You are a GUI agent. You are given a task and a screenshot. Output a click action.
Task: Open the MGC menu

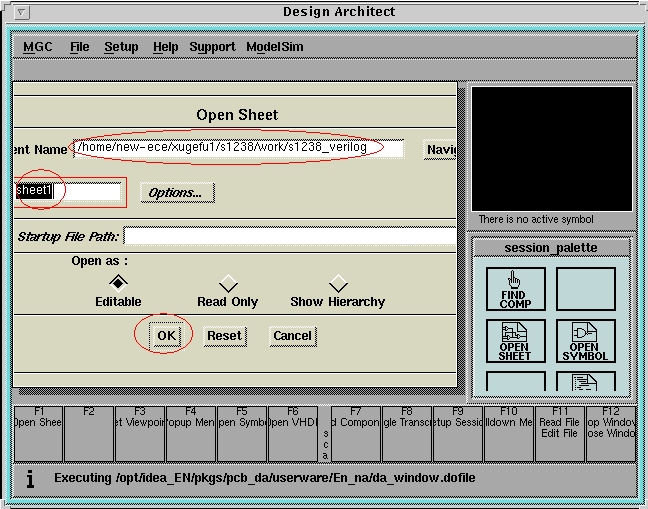click(x=38, y=47)
